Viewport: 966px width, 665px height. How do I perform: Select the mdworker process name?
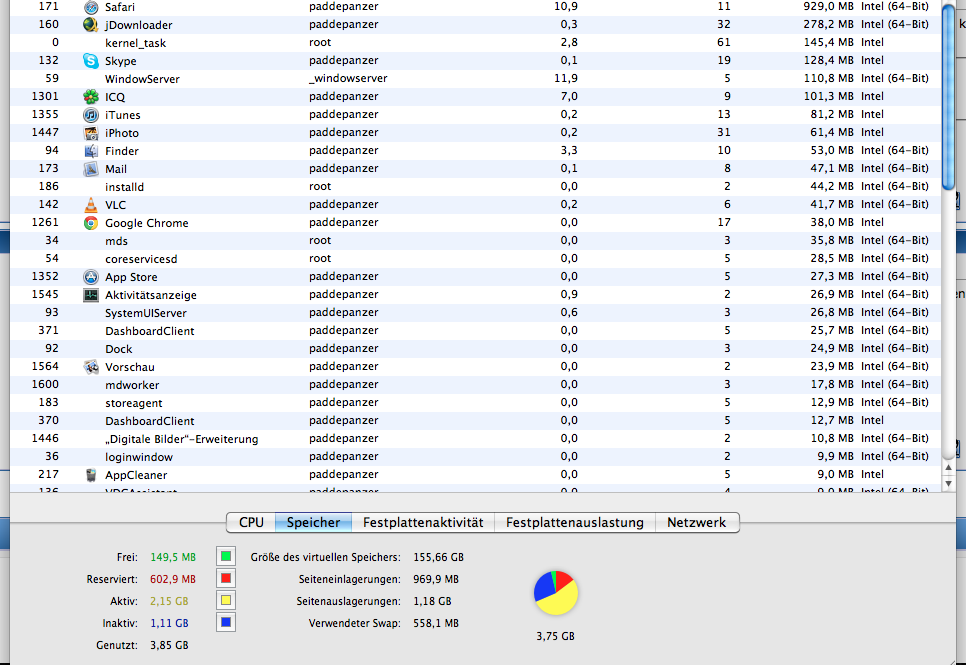[x=132, y=385]
